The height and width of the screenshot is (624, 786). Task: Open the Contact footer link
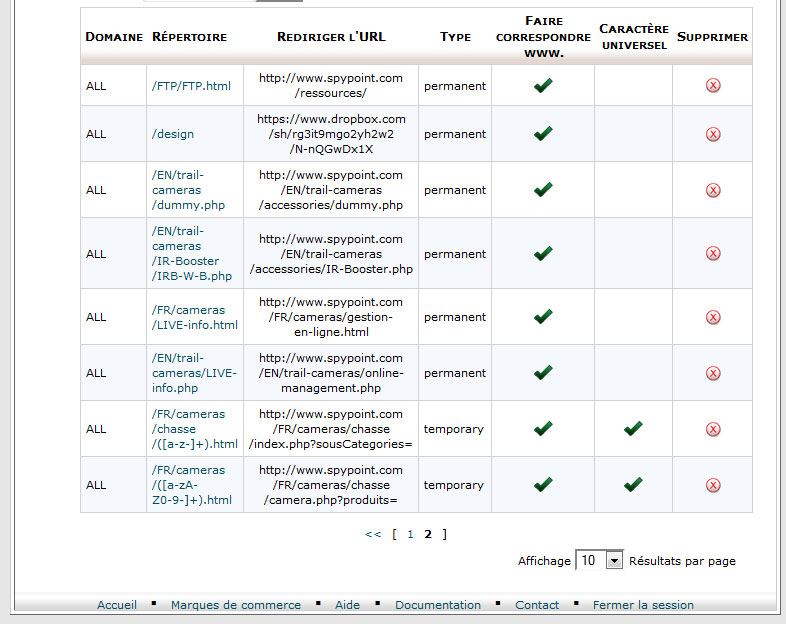pyautogui.click(x=537, y=605)
